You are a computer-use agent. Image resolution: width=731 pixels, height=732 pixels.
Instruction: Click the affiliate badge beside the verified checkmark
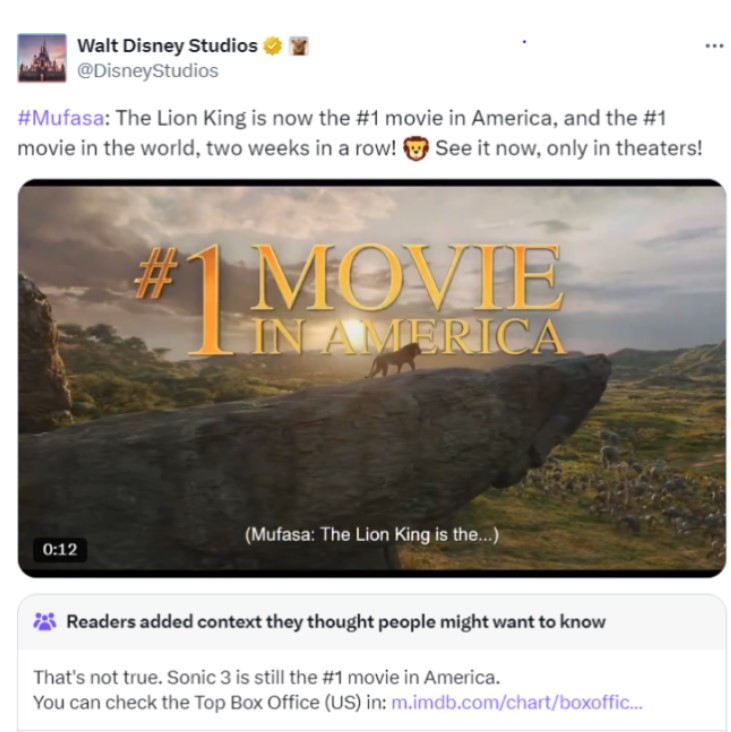(297, 46)
